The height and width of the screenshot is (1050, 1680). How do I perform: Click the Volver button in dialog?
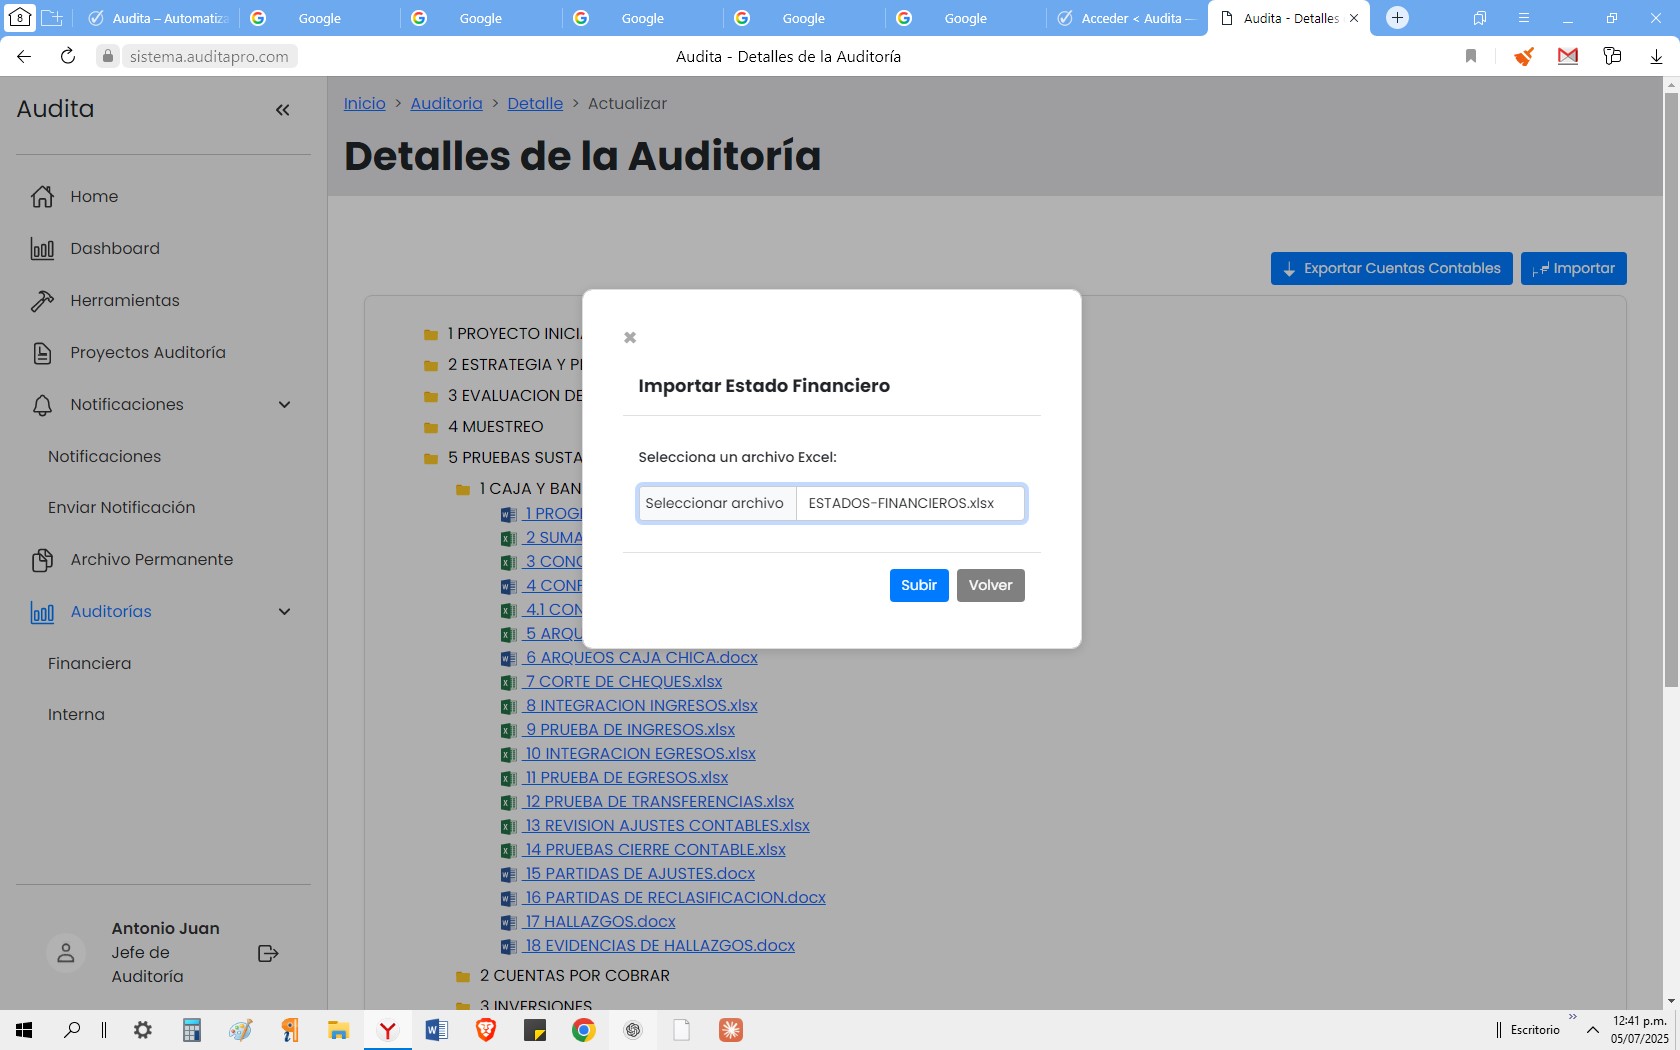pos(990,586)
